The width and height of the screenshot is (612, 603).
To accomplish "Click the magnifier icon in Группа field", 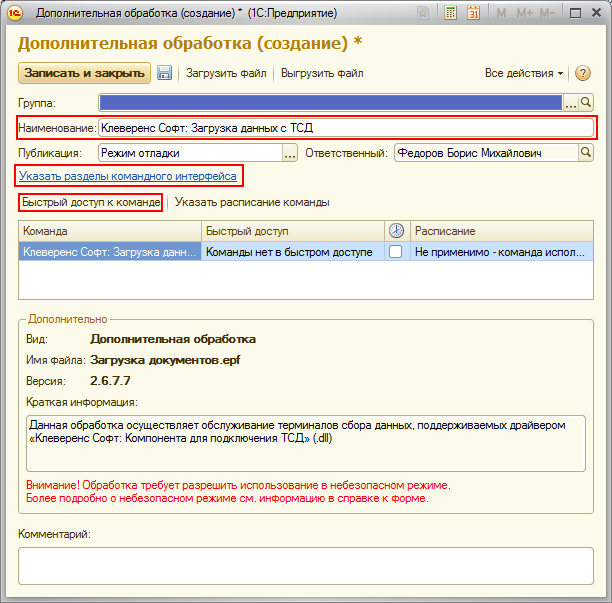I will point(585,103).
